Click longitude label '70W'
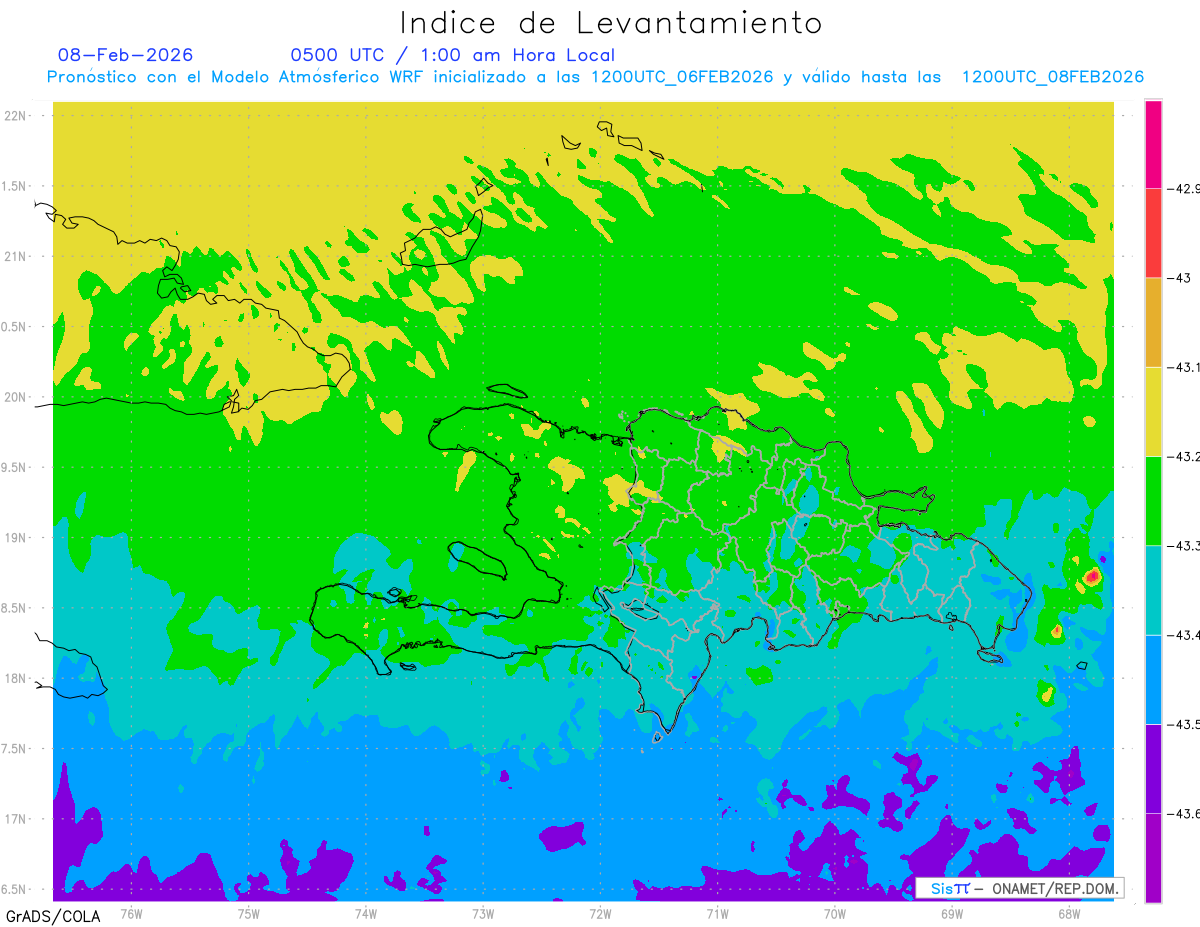The image size is (1200, 927). [834, 914]
